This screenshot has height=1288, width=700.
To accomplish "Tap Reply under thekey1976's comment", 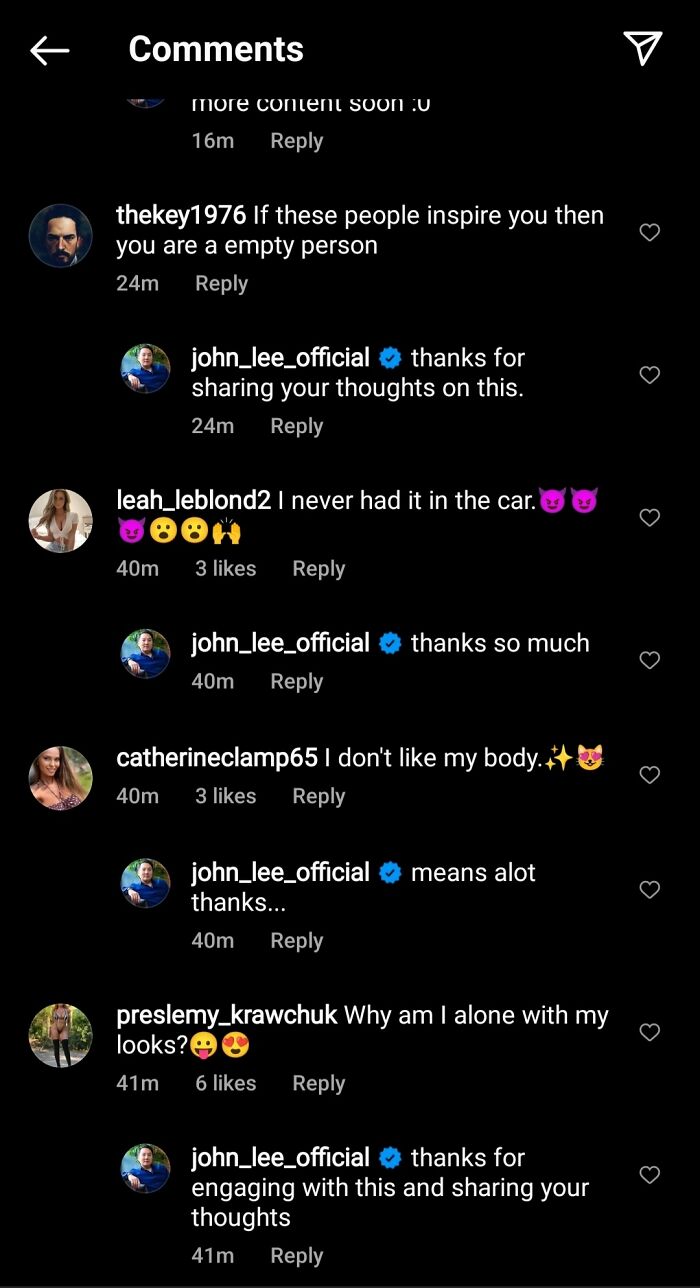I will (221, 283).
